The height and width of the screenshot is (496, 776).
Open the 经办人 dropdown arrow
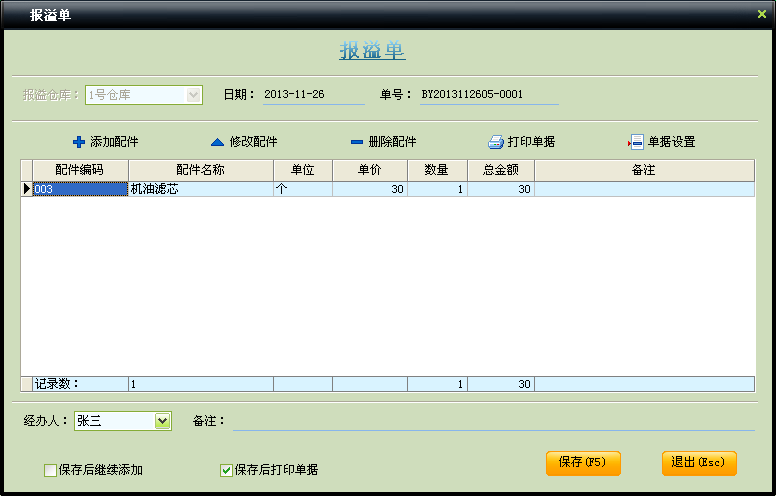tap(162, 421)
